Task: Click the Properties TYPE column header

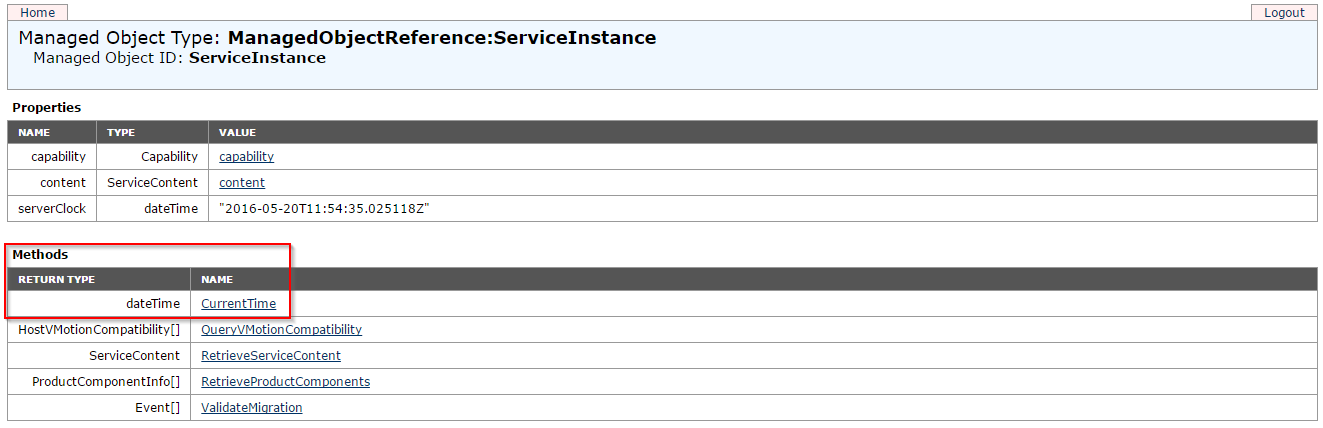Action: click(121, 132)
